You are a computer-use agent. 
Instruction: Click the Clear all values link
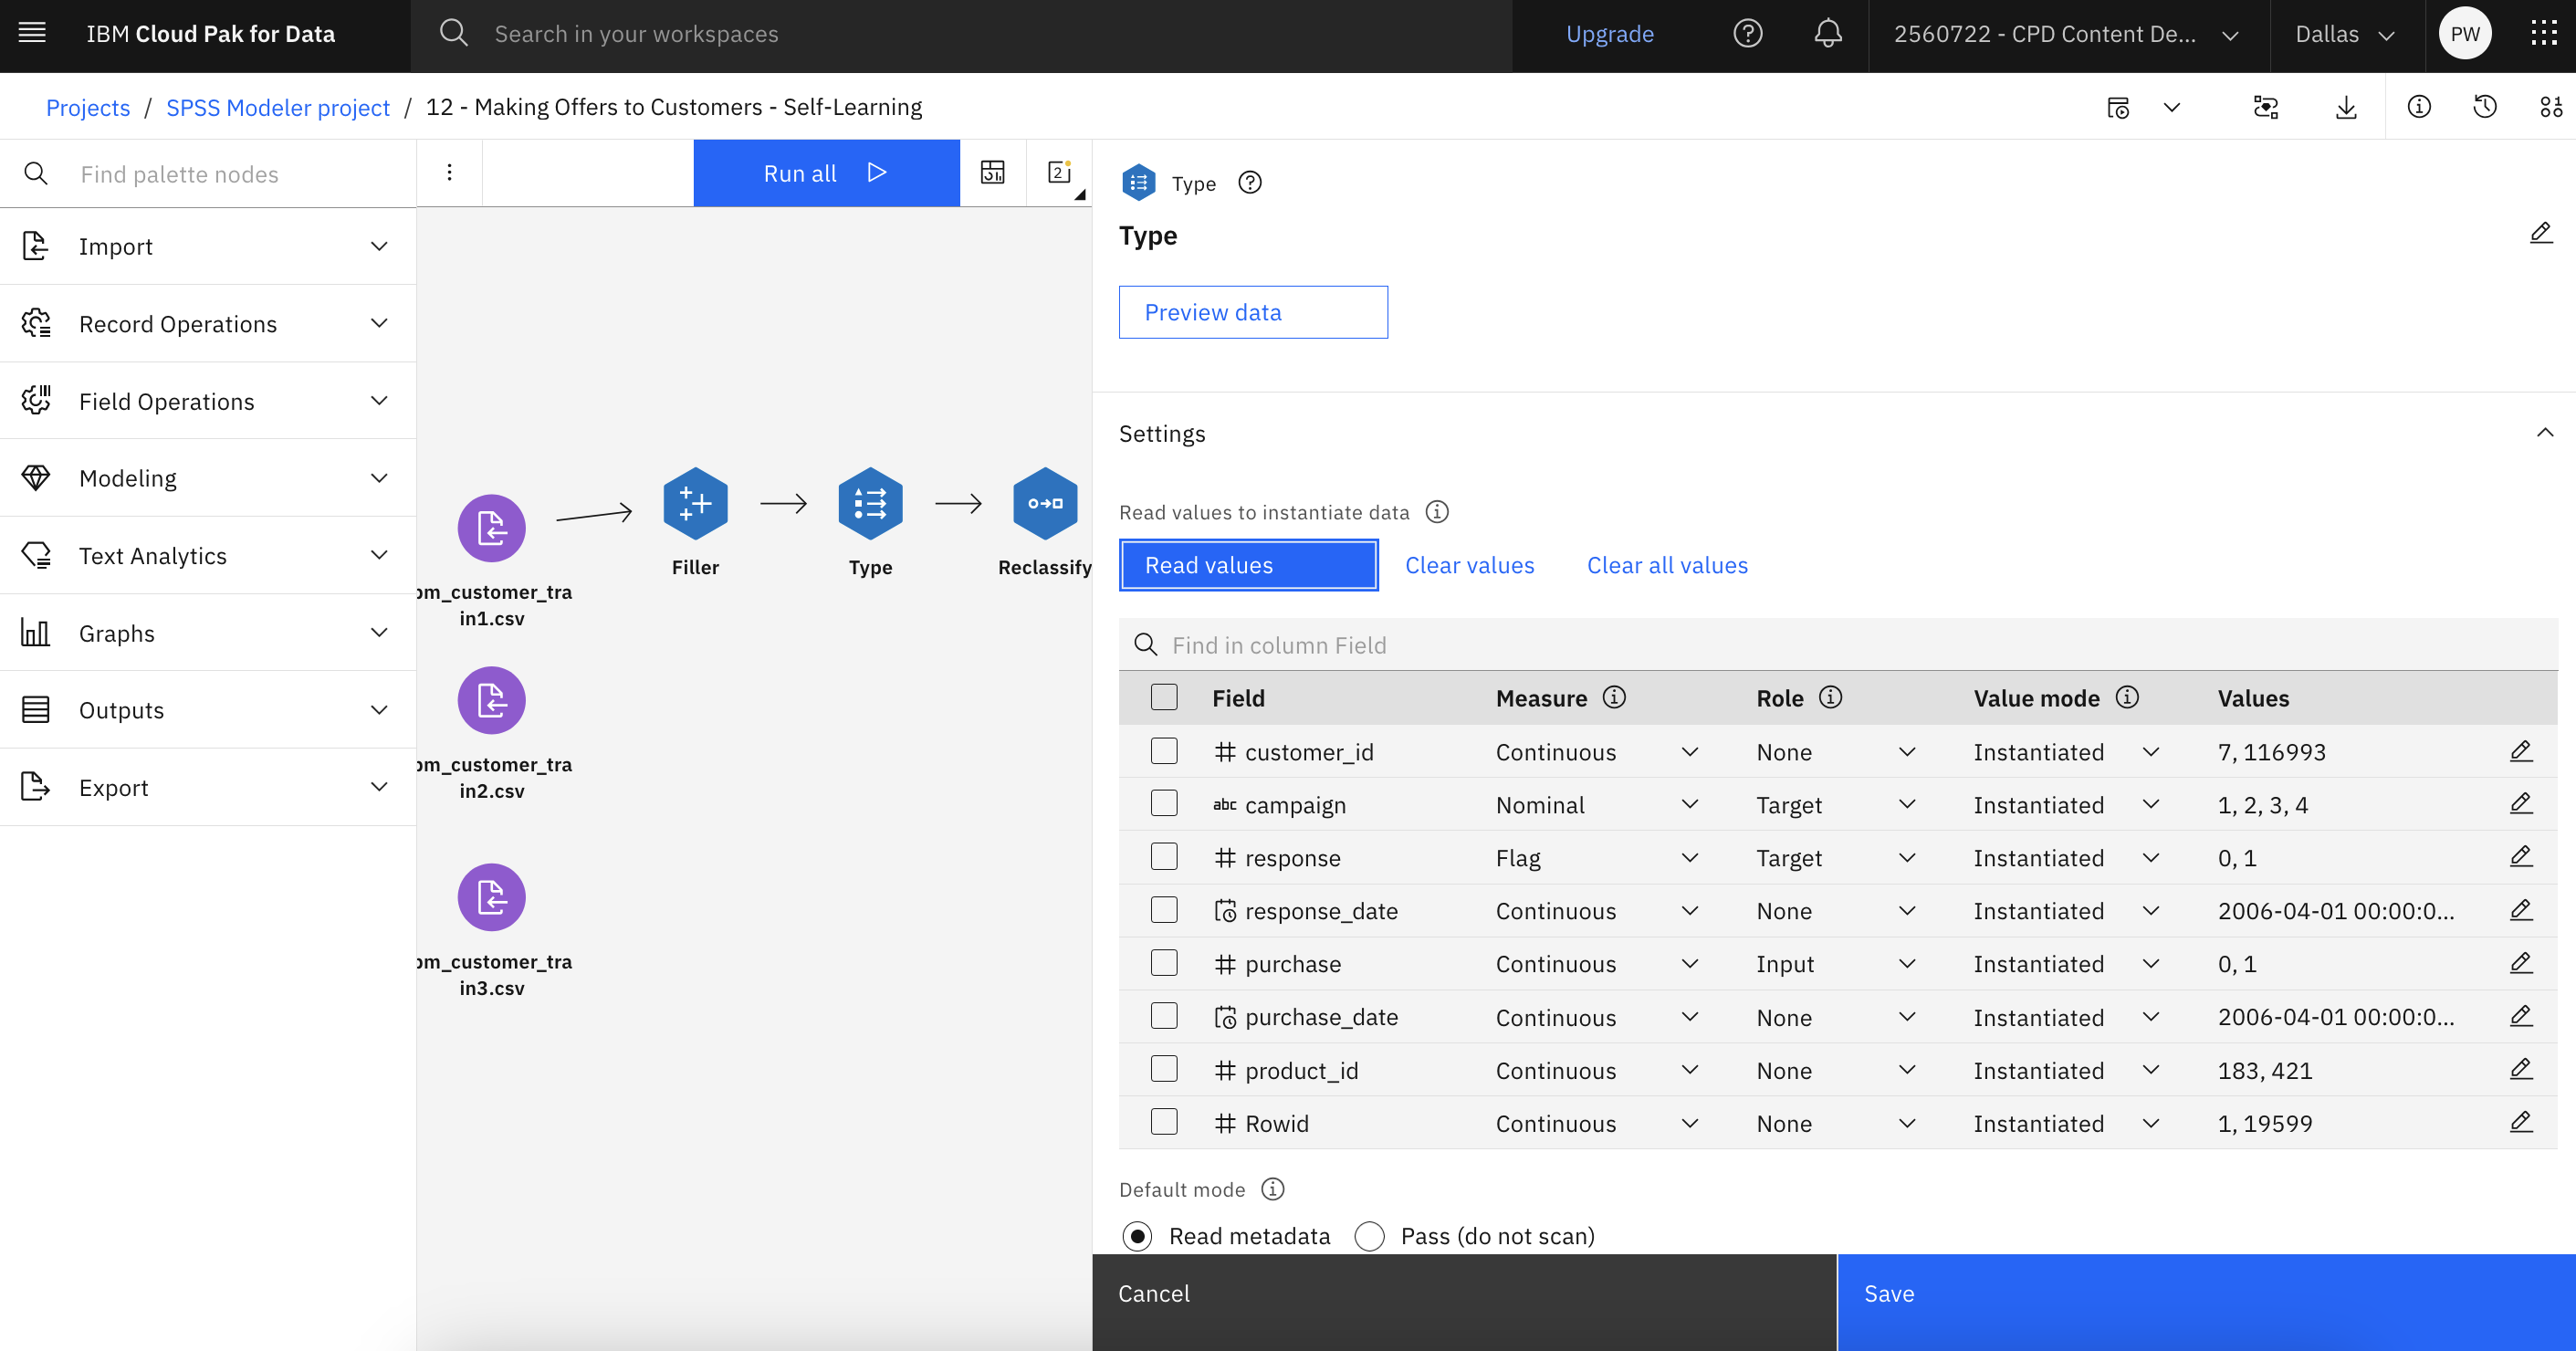coord(1667,565)
